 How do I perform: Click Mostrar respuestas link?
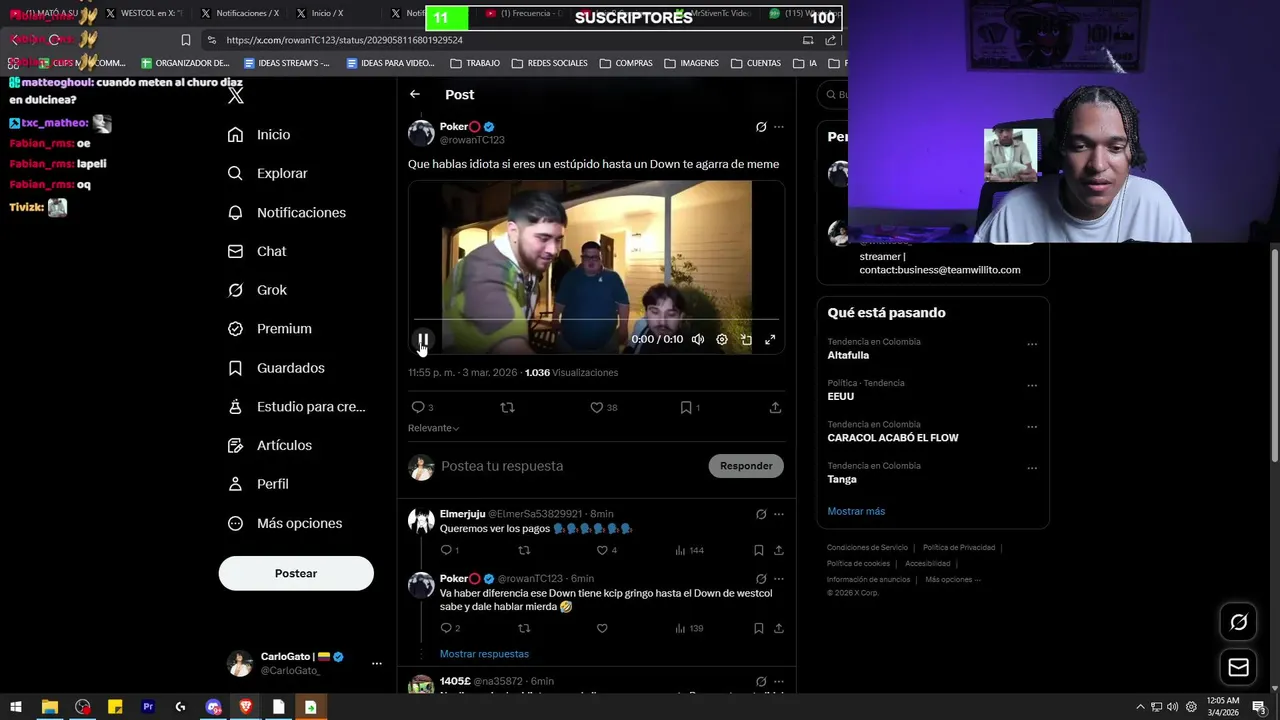484,654
